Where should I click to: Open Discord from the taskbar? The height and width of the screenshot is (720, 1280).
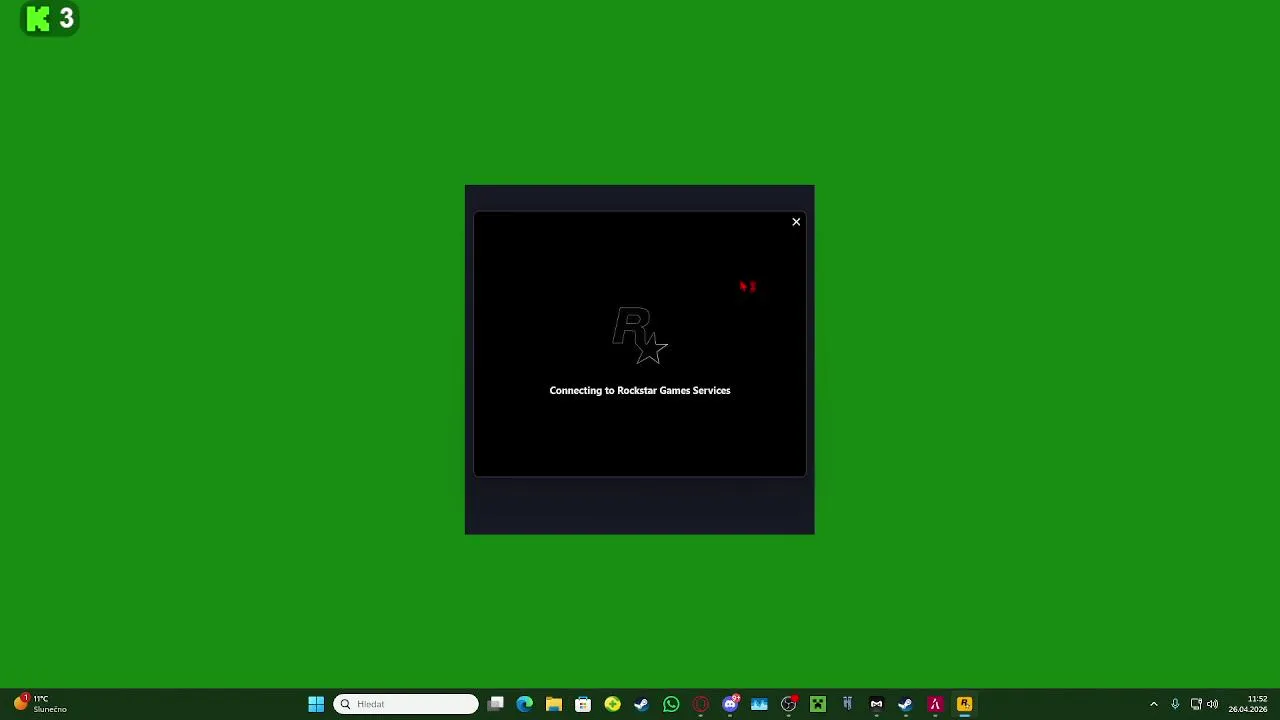tap(730, 704)
